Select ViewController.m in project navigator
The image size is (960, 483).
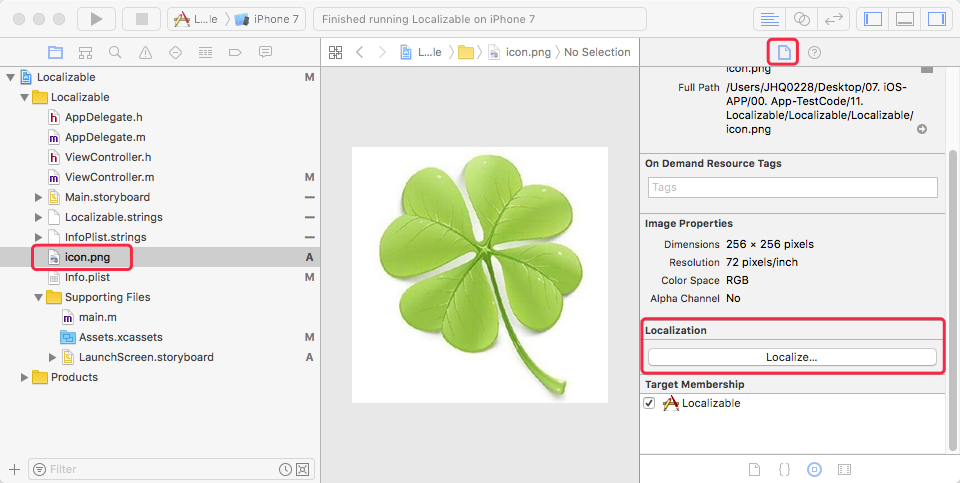pos(109,177)
